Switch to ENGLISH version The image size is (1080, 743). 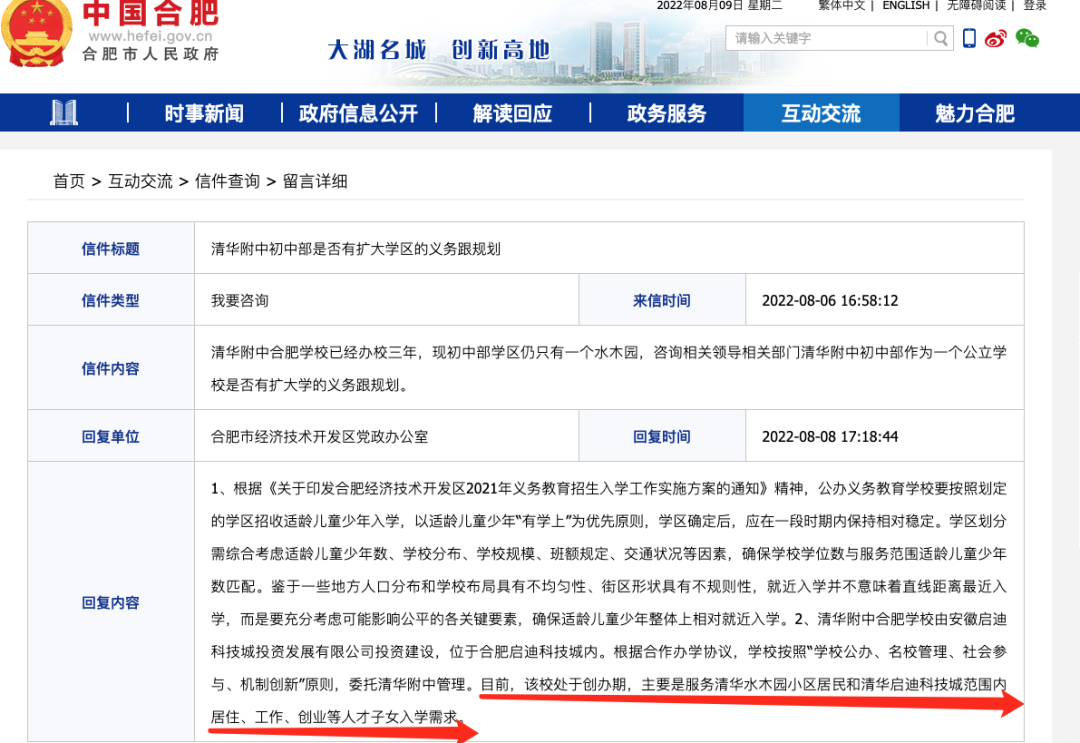point(906,6)
